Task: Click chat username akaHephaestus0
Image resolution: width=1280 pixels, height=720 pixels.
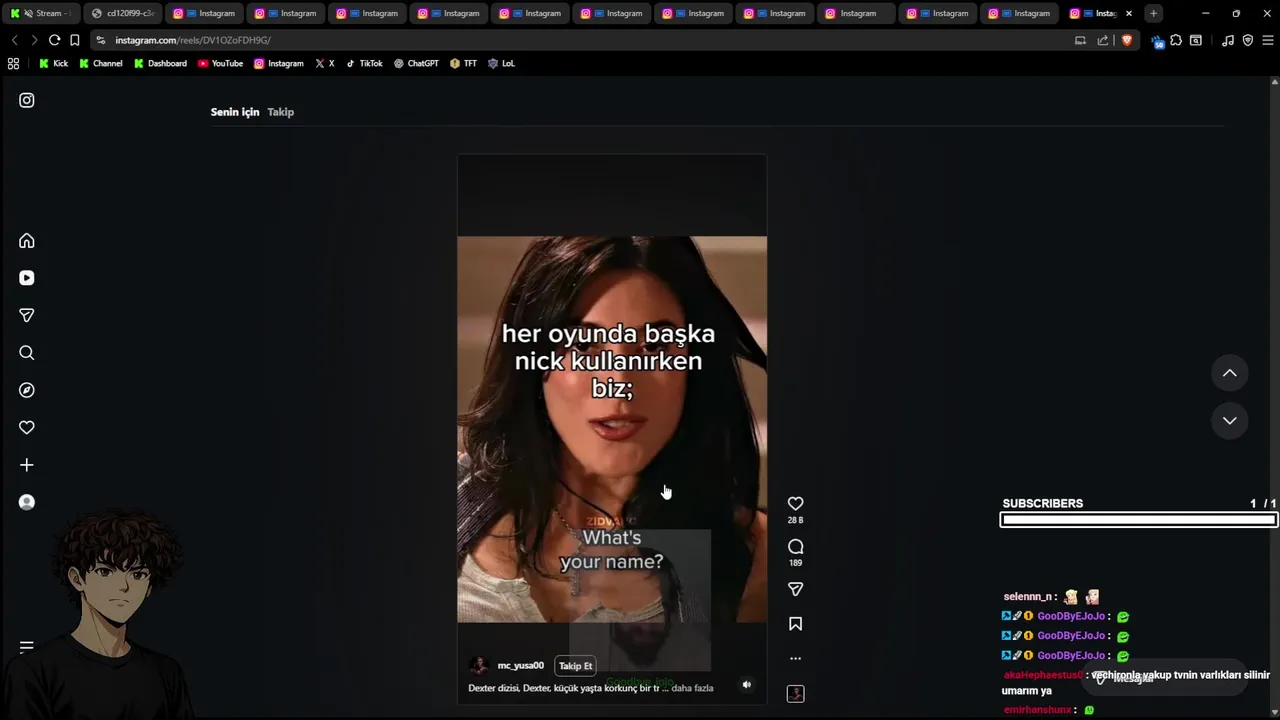Action: point(1042,675)
